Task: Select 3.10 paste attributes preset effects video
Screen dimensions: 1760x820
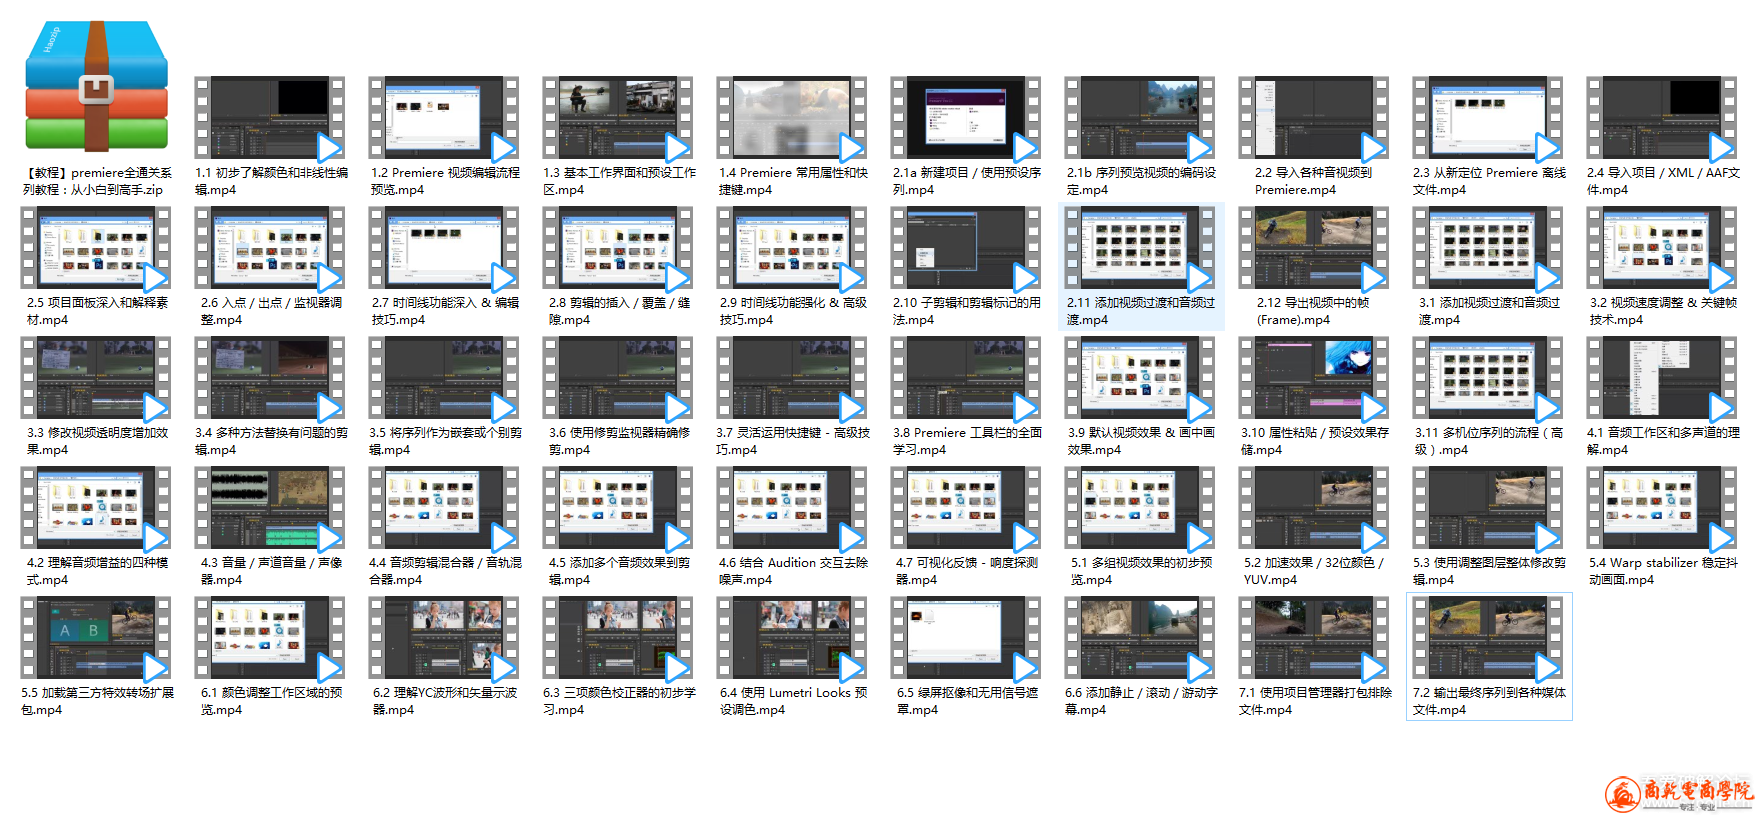Action: (1314, 378)
